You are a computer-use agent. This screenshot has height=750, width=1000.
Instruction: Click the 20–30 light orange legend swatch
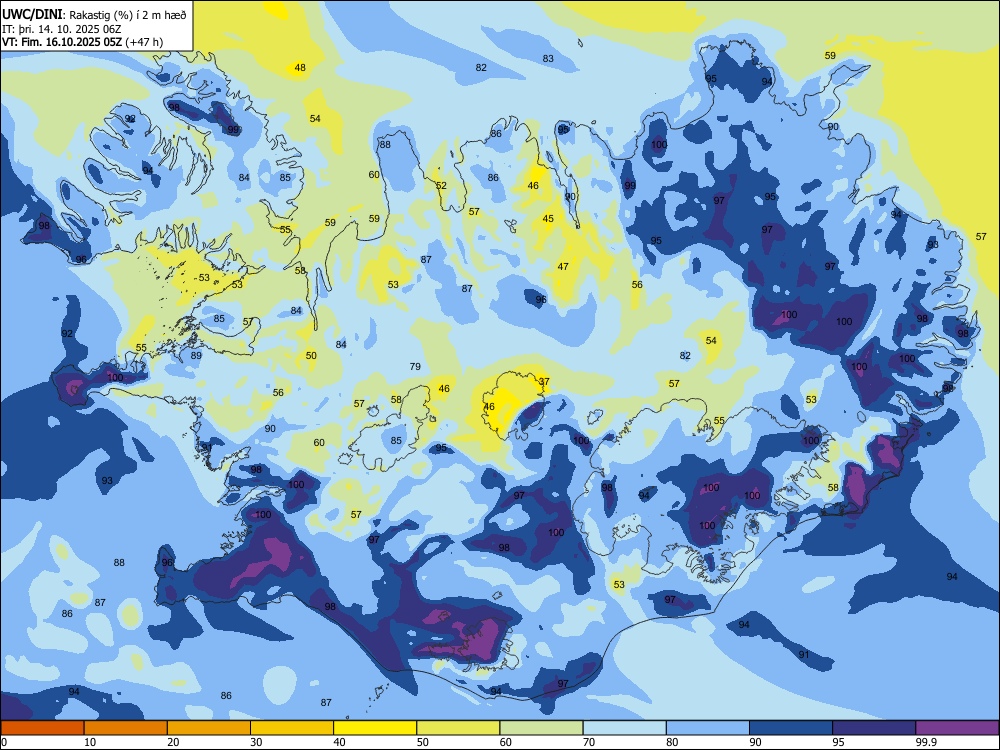coord(209,728)
